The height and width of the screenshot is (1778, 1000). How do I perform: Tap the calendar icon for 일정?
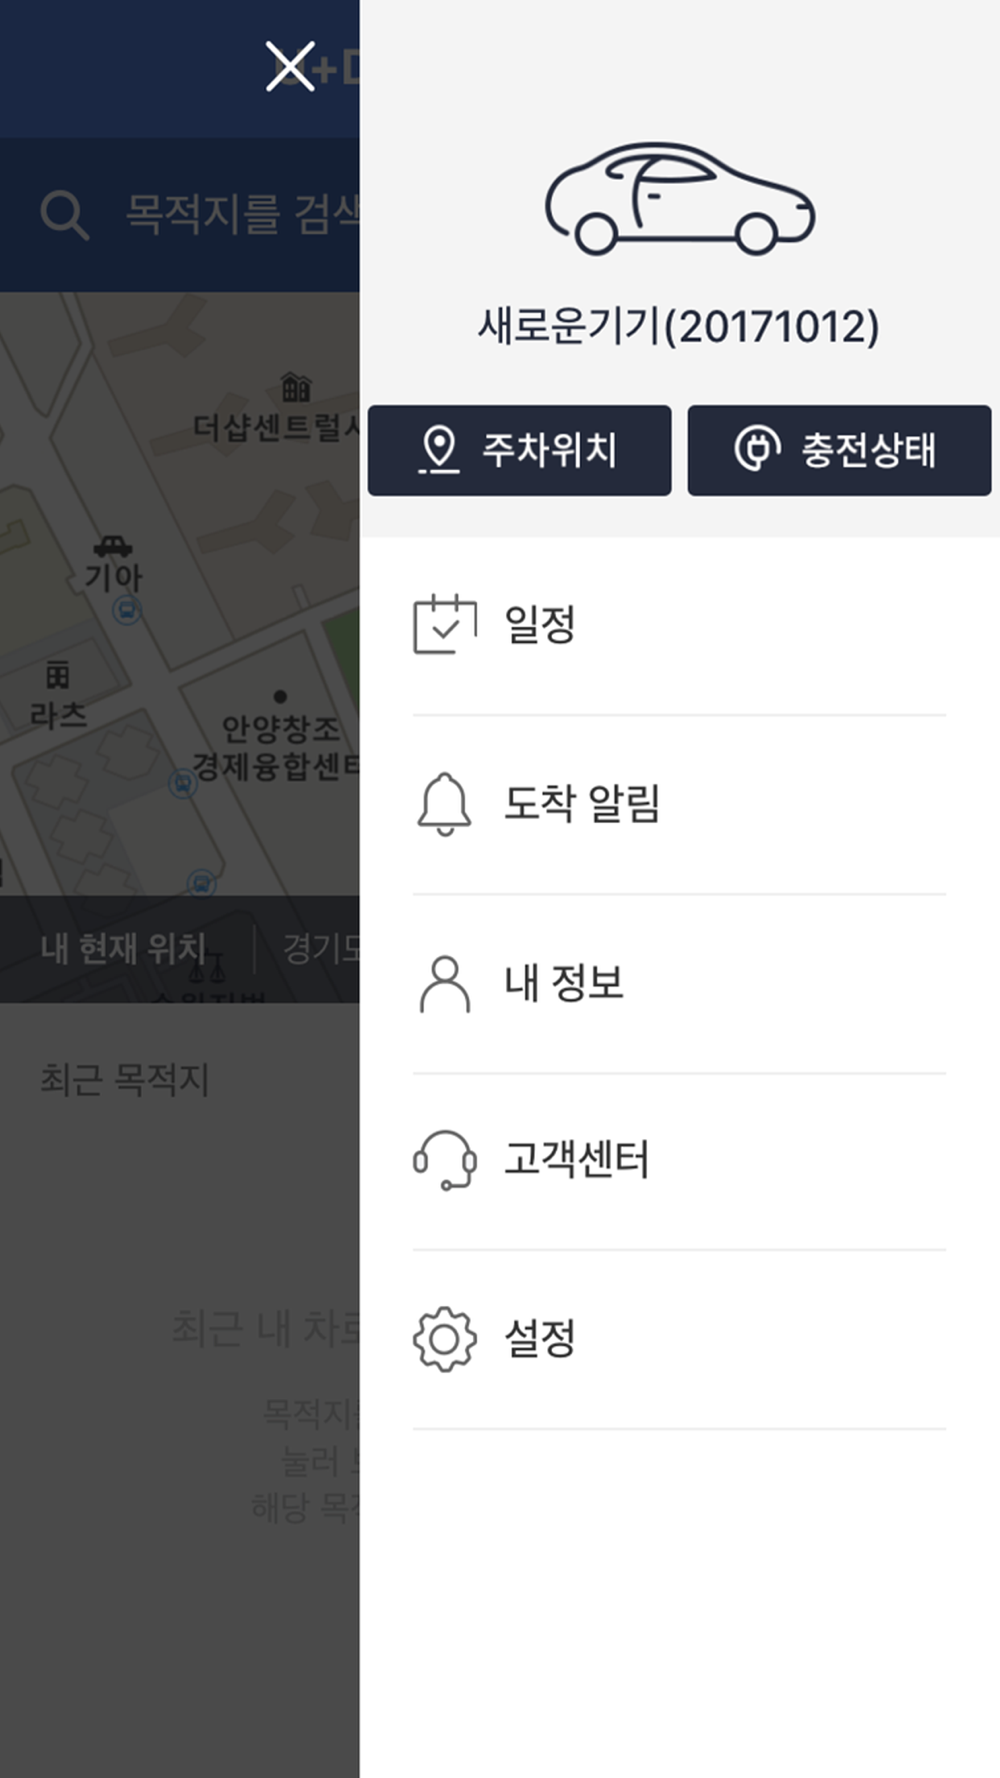click(x=445, y=625)
